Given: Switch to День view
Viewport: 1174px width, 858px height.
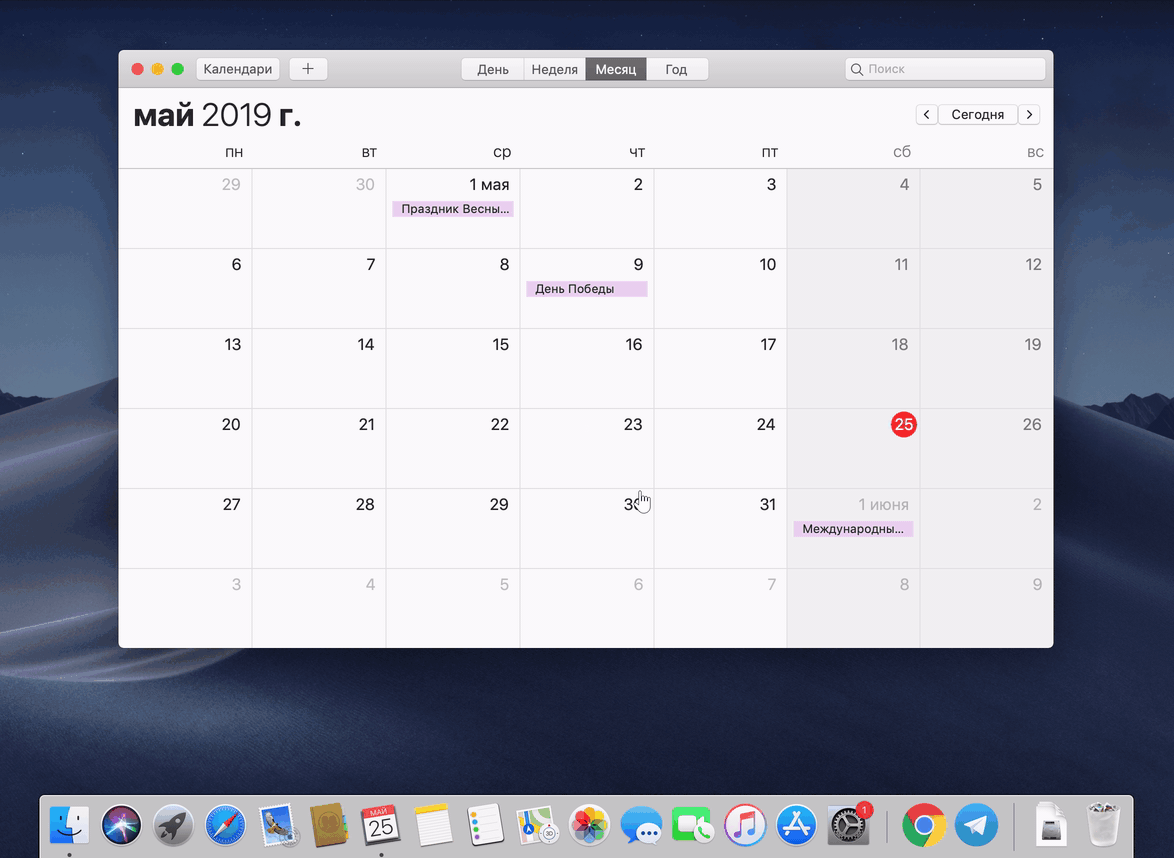Looking at the screenshot, I should (x=493, y=69).
